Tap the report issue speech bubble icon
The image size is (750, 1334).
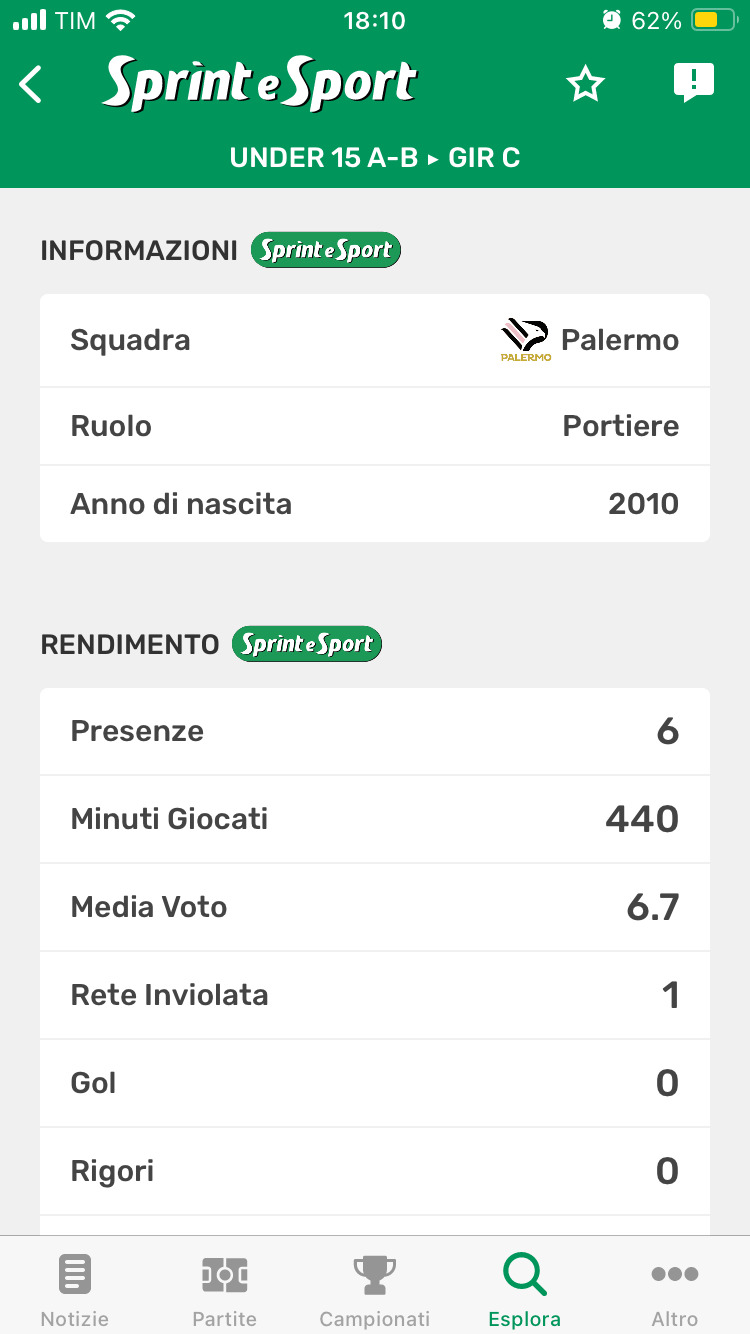click(693, 83)
